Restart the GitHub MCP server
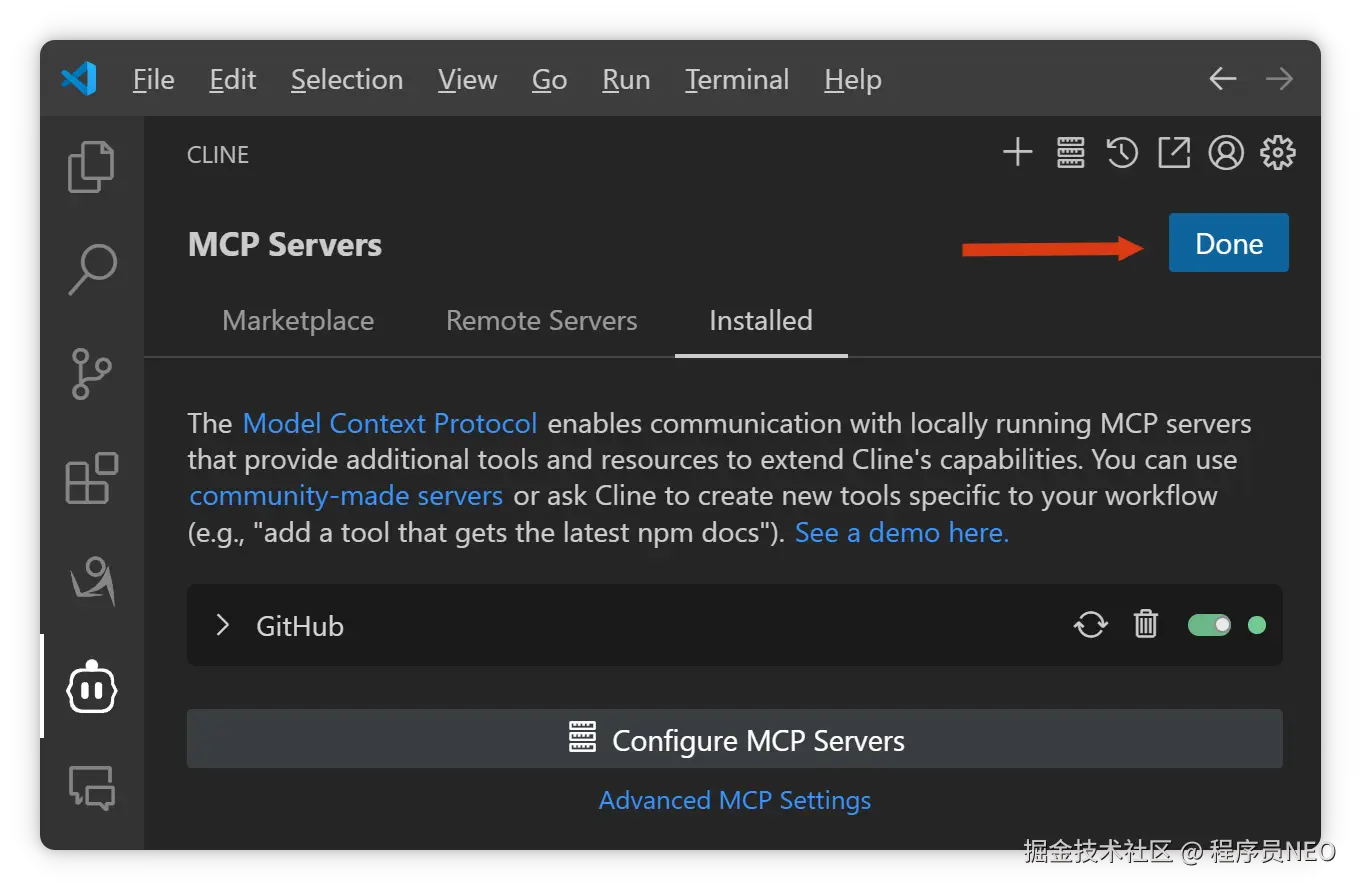The height and width of the screenshot is (890, 1361). 1090,625
